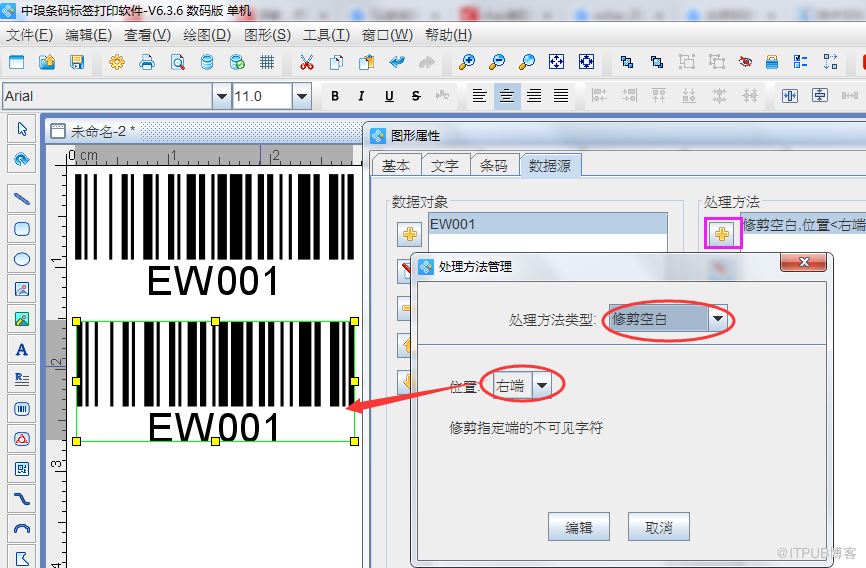
Task: Select the pointer selection tool
Action: point(22,129)
